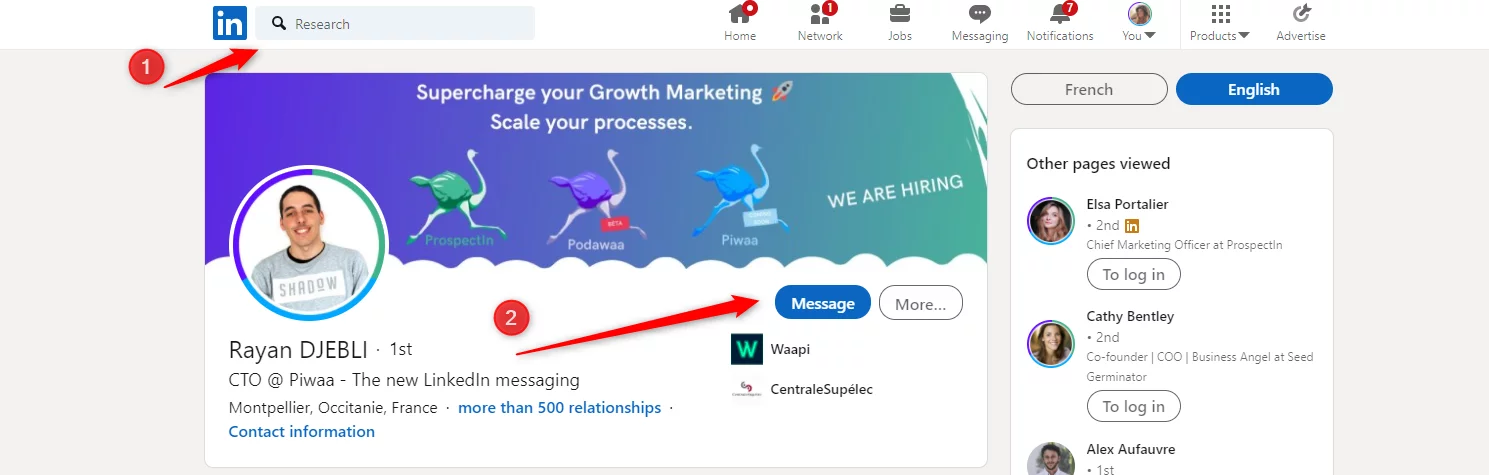This screenshot has height=475, width=1489.
Task: Click To log in under Elsa Portalier
Action: pyautogui.click(x=1134, y=274)
